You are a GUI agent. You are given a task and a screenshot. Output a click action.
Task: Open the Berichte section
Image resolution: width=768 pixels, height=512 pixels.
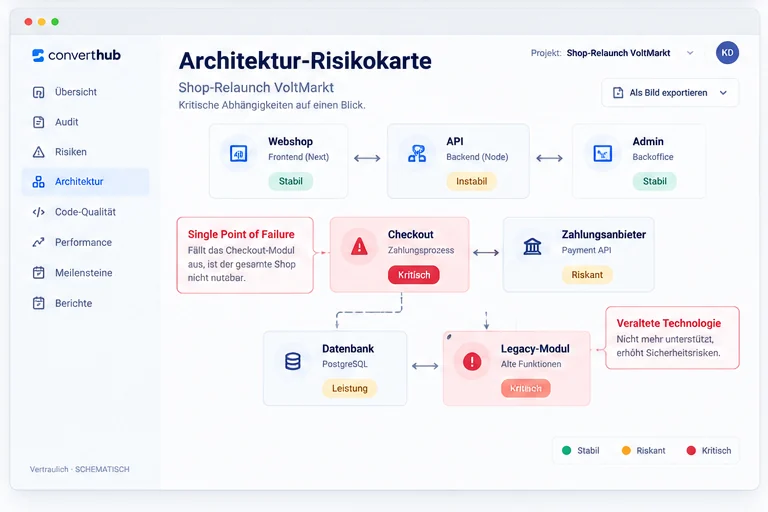pos(86,303)
